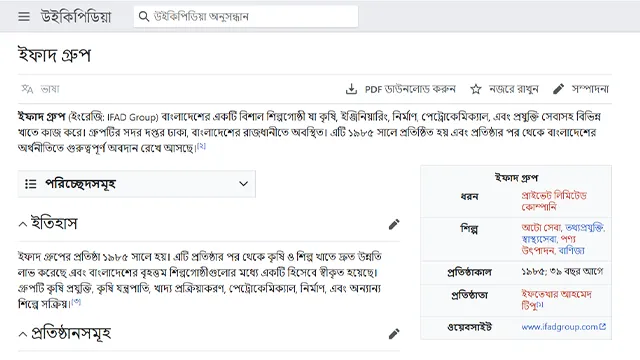Expand the পরিচ্ছেদসমূহ contents dropdown
This screenshot has width=640, height=360.
[243, 184]
